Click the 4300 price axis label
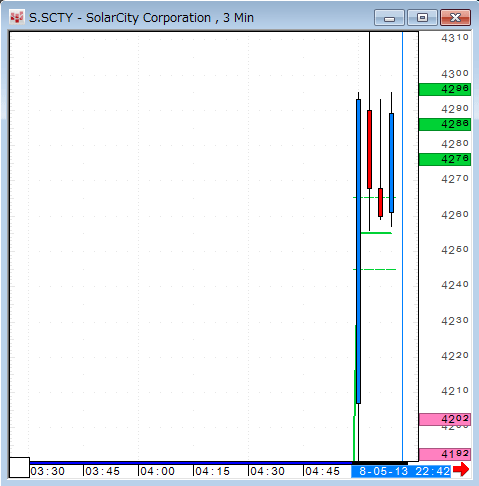Image resolution: width=479 pixels, height=486 pixels. pos(455,73)
